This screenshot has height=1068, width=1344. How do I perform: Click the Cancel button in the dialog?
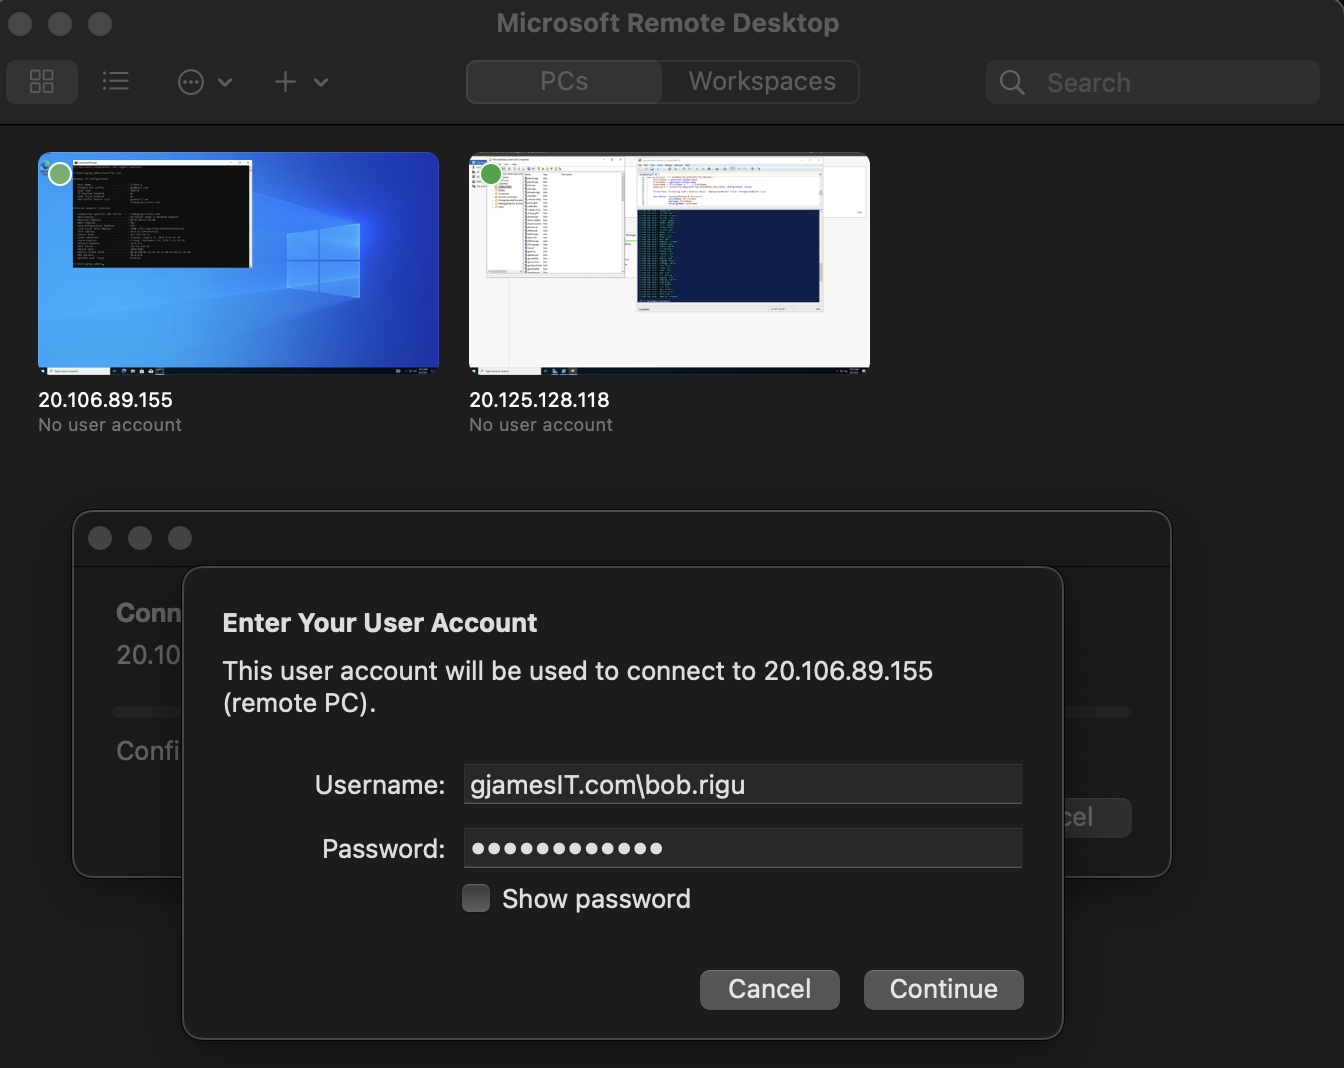click(769, 989)
